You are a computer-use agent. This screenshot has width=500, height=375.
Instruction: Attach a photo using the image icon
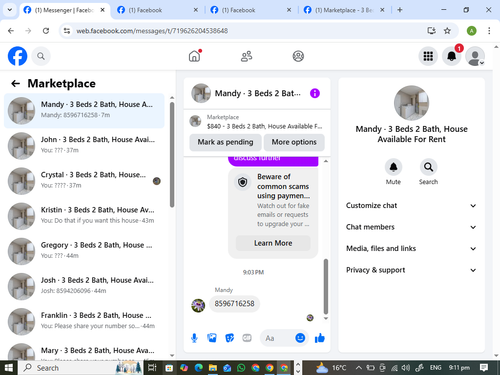pos(212,338)
